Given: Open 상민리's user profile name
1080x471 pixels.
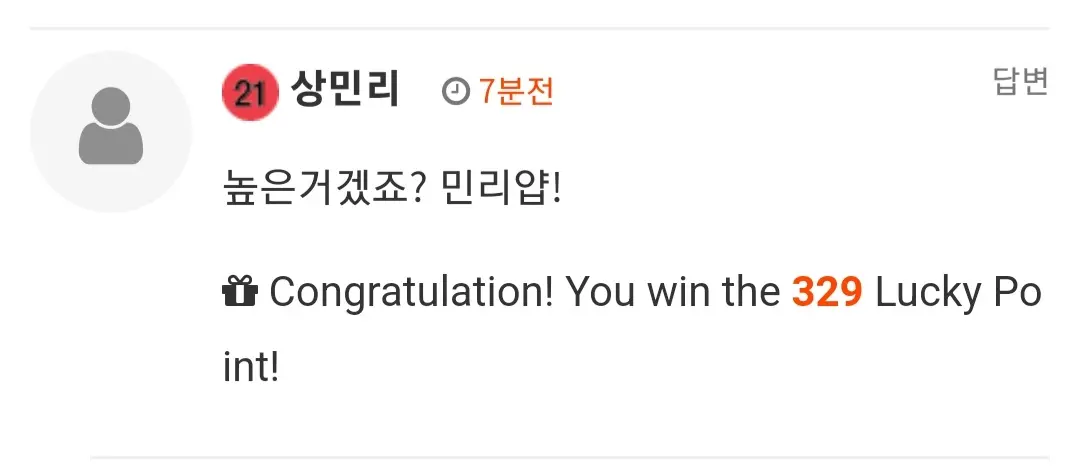Looking at the screenshot, I should pyautogui.click(x=344, y=90).
